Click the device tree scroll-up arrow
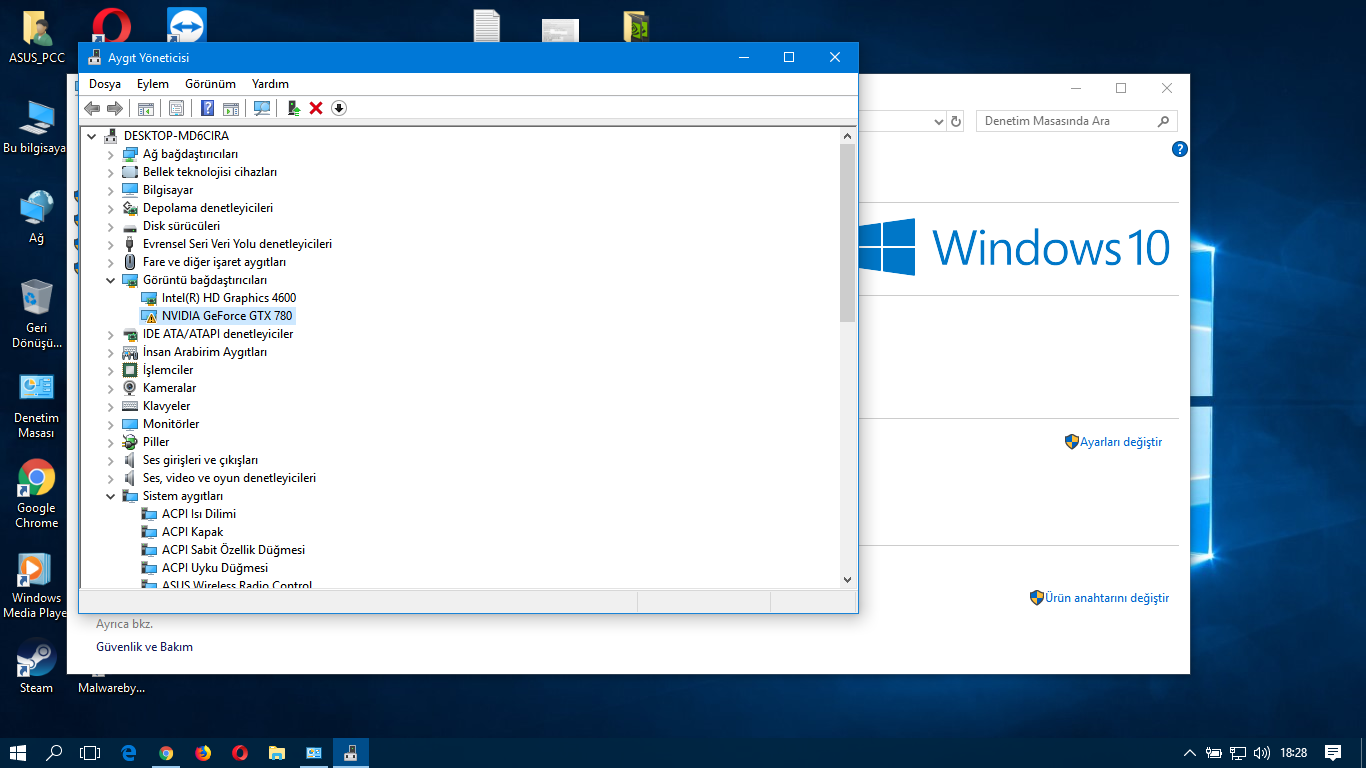 point(847,135)
